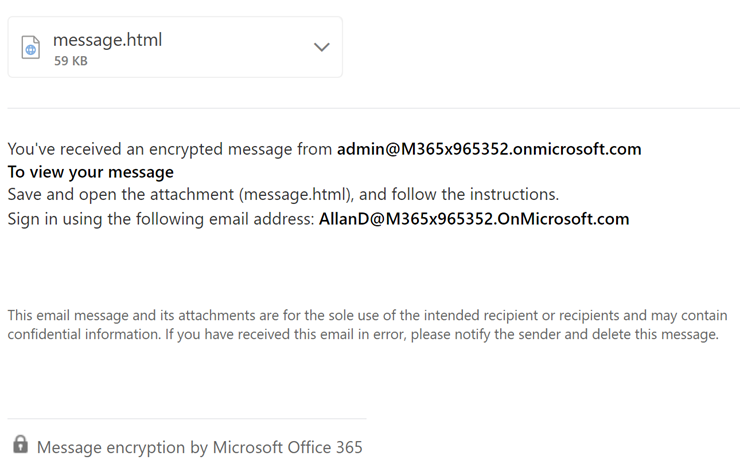This screenshot has width=740, height=468.
Task: Click the 59 KB file size label
Action: tap(71, 61)
